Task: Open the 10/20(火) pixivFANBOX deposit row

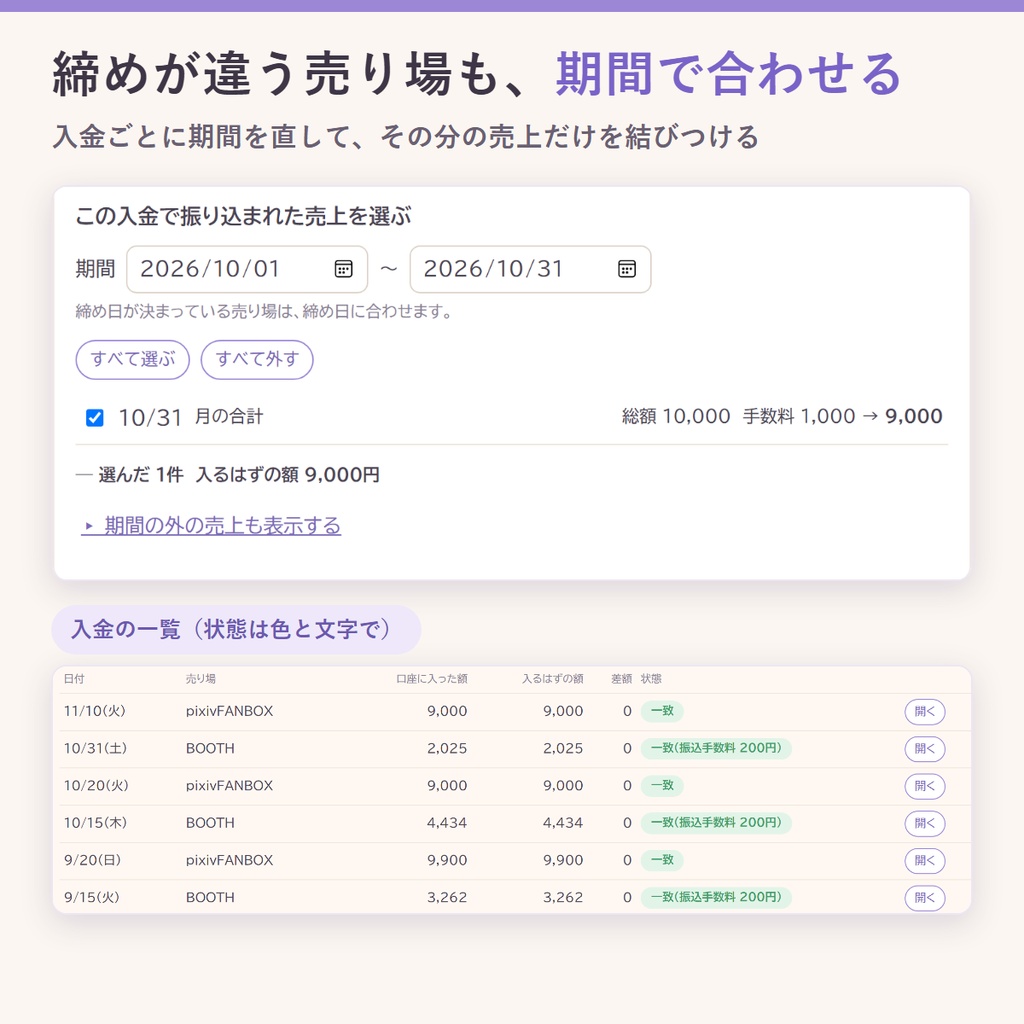Action: 925,786
